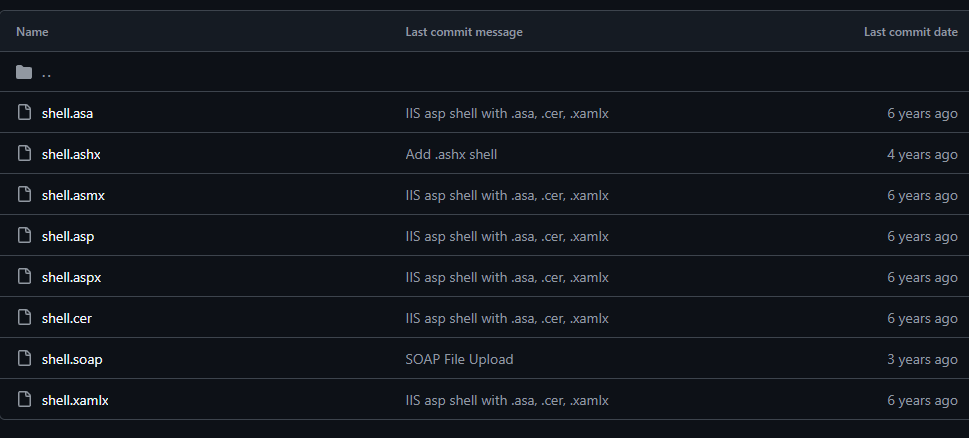The image size is (969, 438).
Task: Click the file icon beside shell.xamlx
Action: tap(24, 399)
